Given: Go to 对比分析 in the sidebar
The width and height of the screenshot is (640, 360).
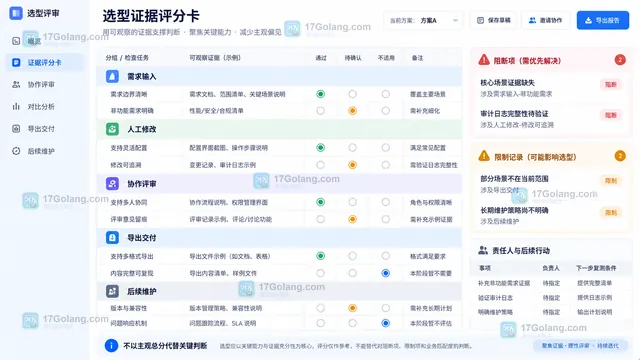Looking at the screenshot, I should [x=44, y=107].
